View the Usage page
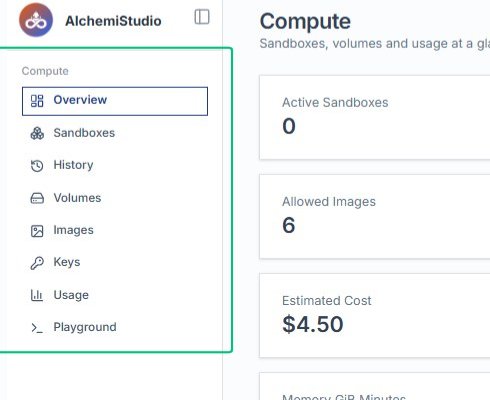The image size is (490, 400). (115, 295)
